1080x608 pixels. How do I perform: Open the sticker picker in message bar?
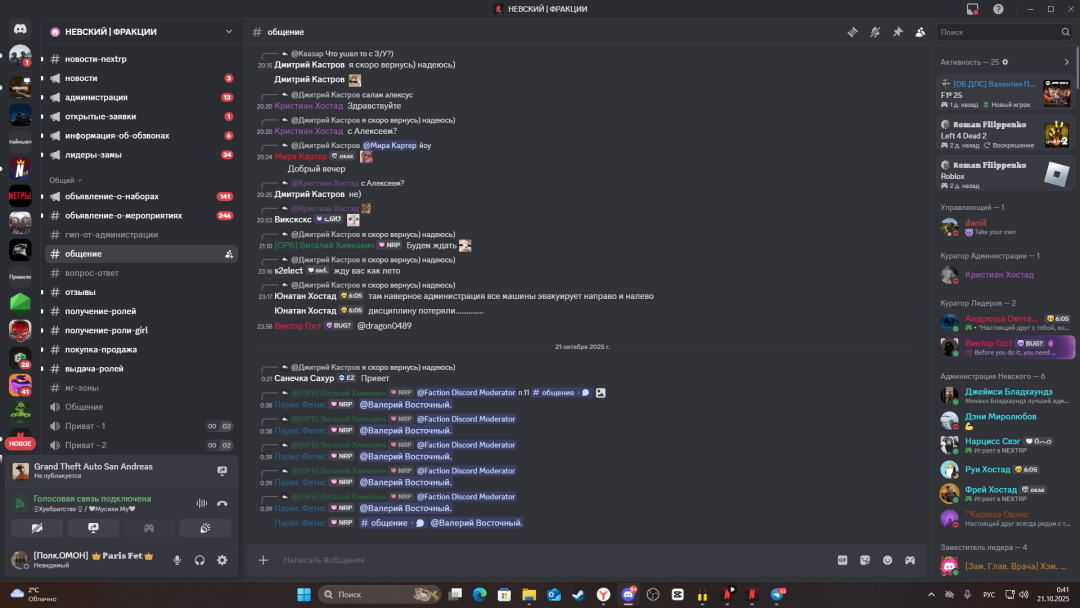click(865, 560)
